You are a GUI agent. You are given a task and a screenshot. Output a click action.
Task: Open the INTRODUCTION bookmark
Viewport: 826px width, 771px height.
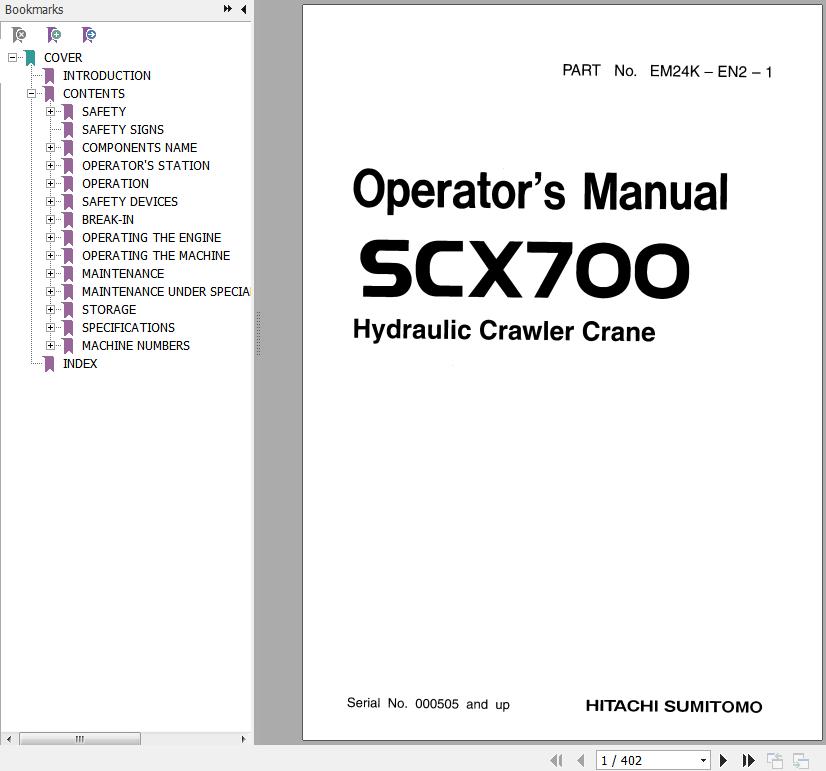tap(107, 76)
